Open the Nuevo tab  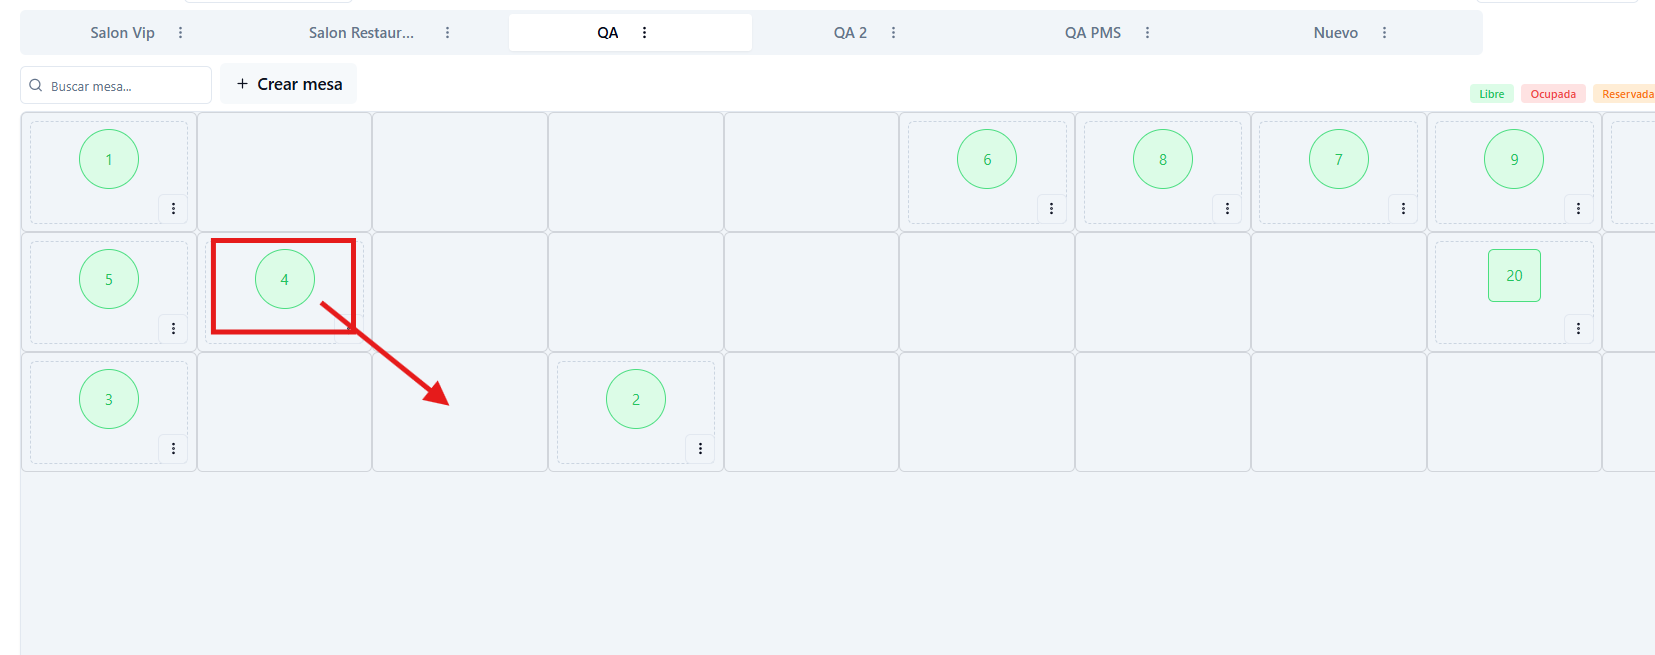(x=1335, y=33)
